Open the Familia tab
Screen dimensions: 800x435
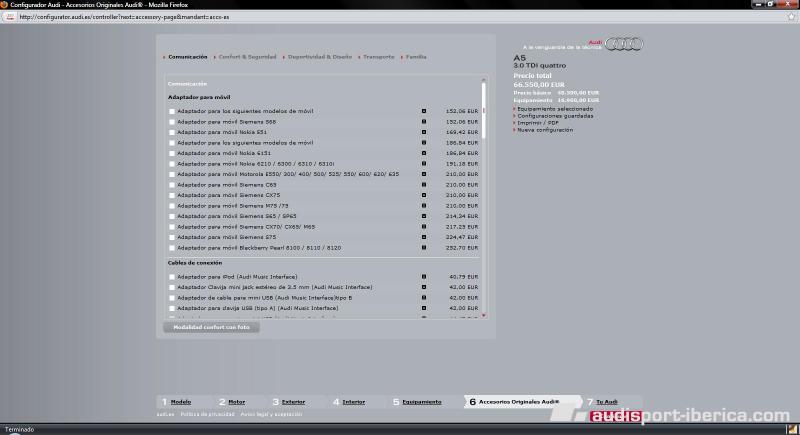click(x=416, y=57)
